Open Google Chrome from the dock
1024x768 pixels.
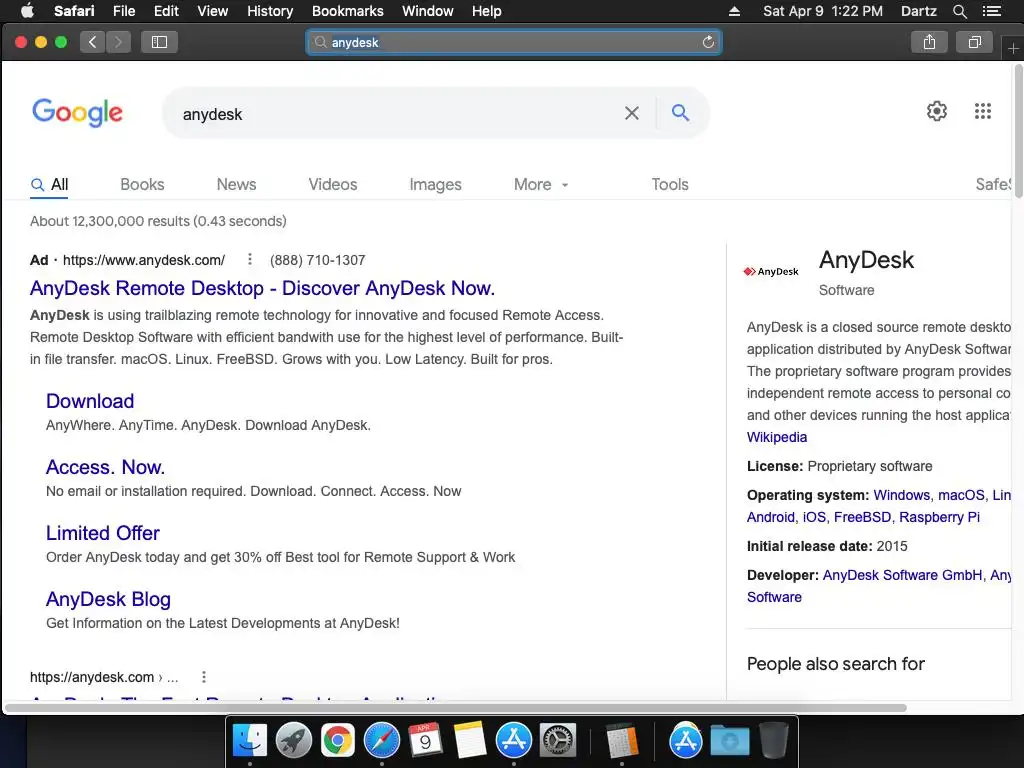(337, 741)
